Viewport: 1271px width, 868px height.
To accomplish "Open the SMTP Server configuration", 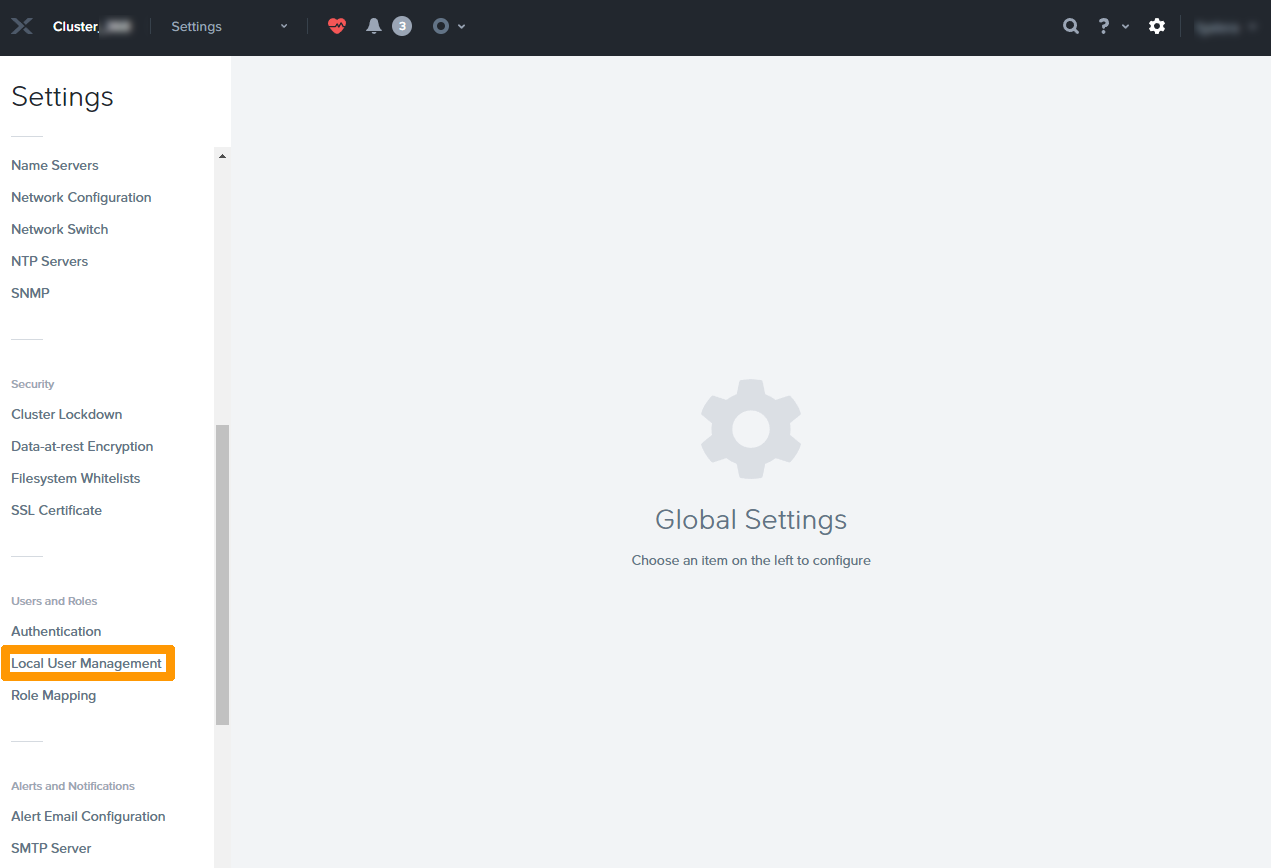I will (x=51, y=848).
